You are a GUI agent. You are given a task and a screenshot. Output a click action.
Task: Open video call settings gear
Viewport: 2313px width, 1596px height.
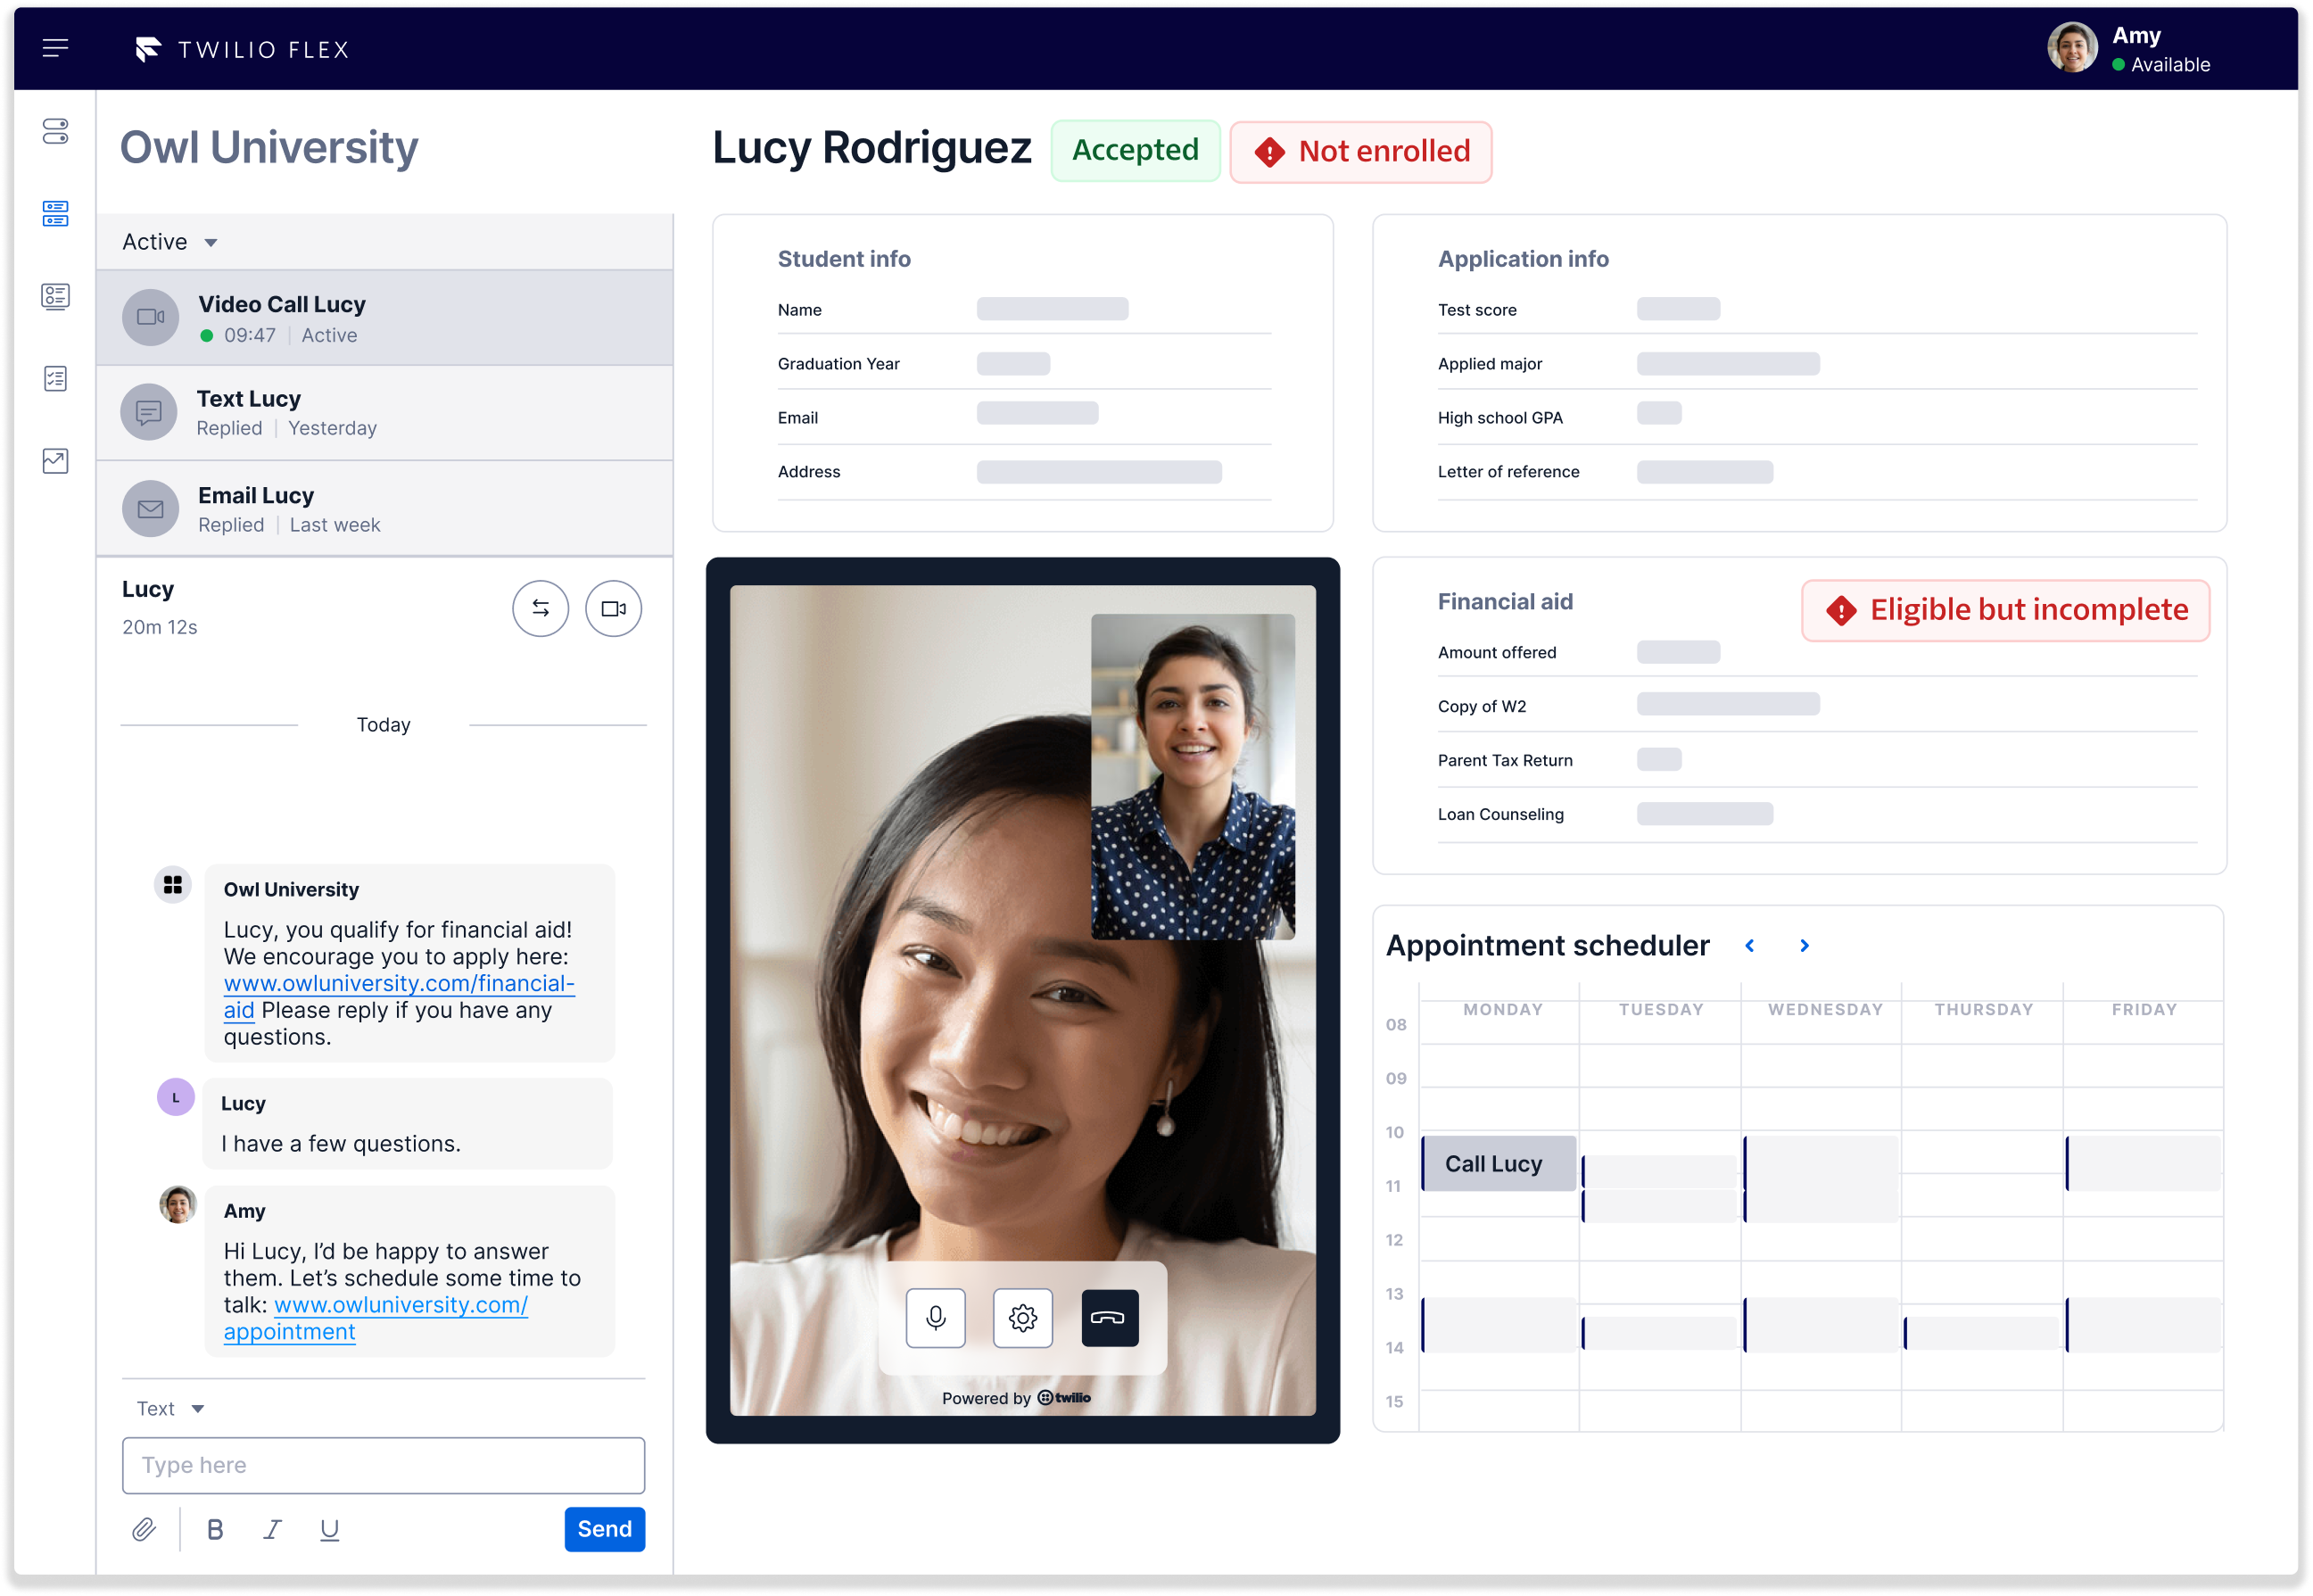[1023, 1318]
